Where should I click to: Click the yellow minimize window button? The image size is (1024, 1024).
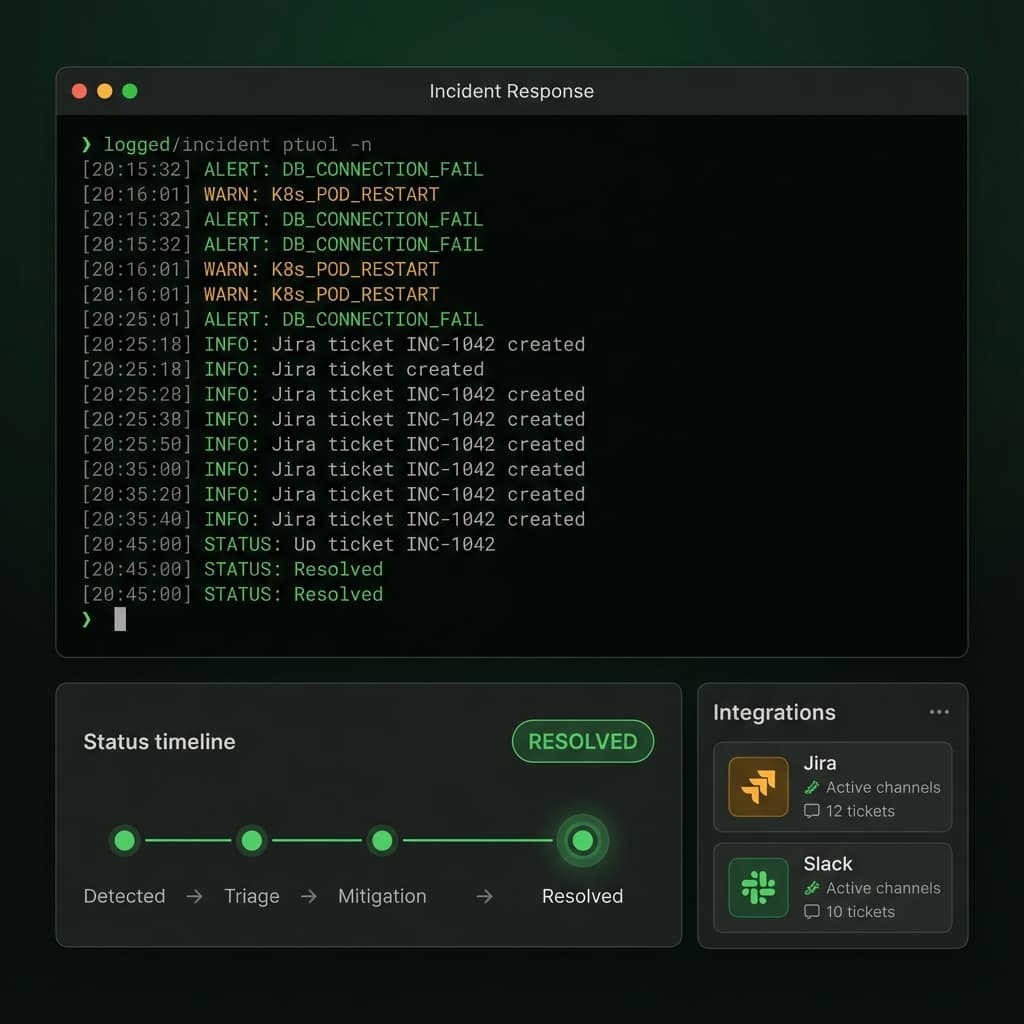click(x=105, y=91)
